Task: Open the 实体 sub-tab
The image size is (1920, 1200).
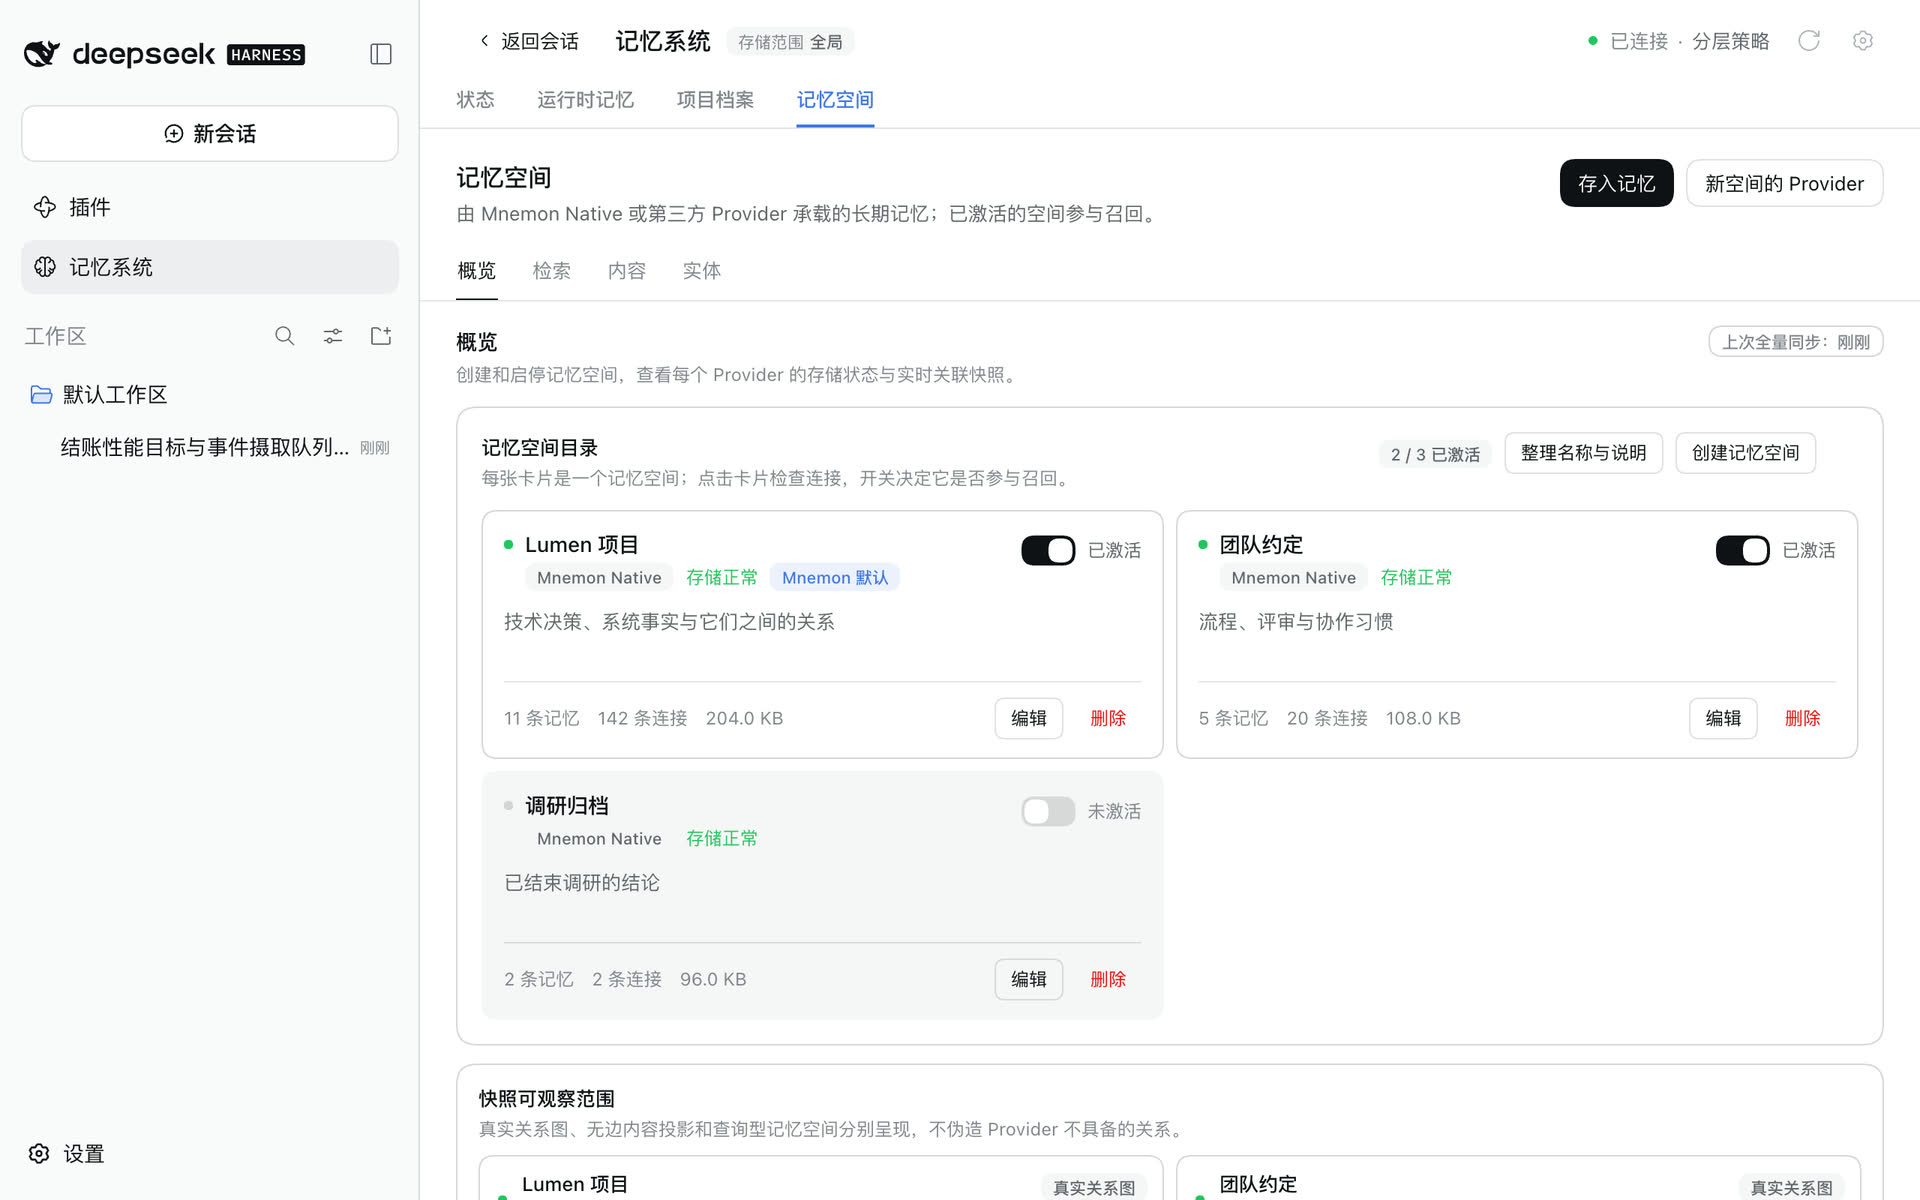Action: coord(702,271)
